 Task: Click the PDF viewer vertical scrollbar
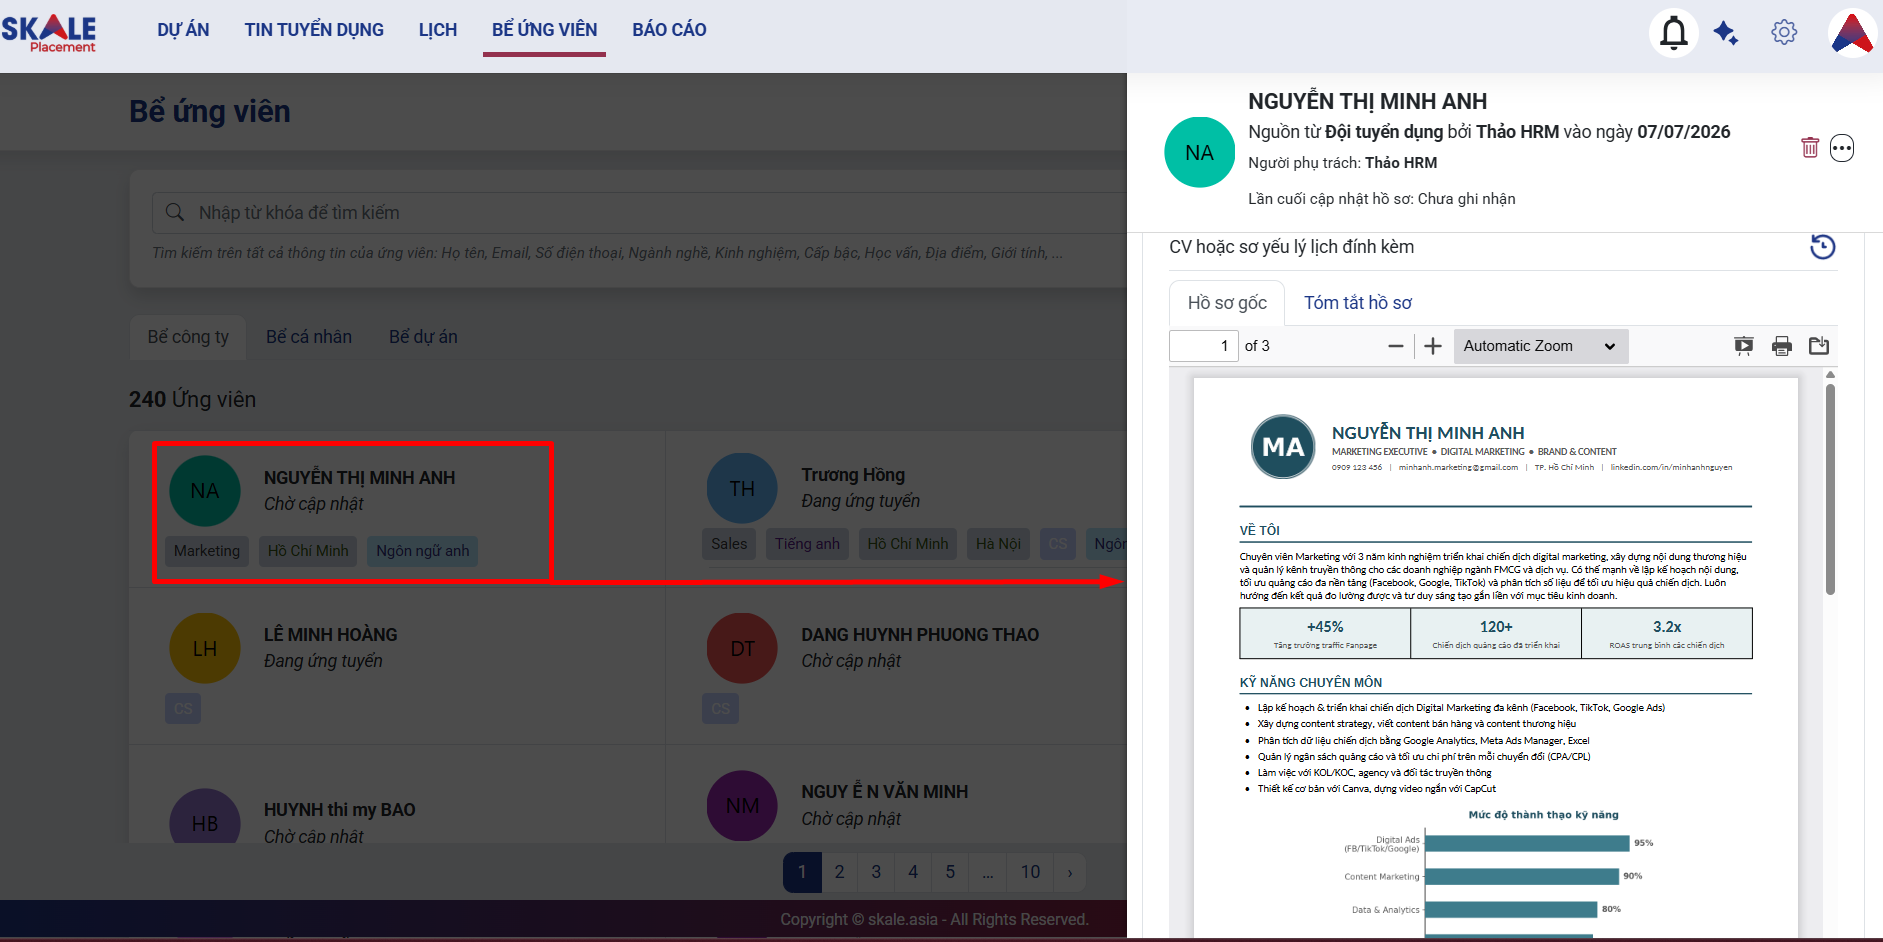tap(1830, 490)
